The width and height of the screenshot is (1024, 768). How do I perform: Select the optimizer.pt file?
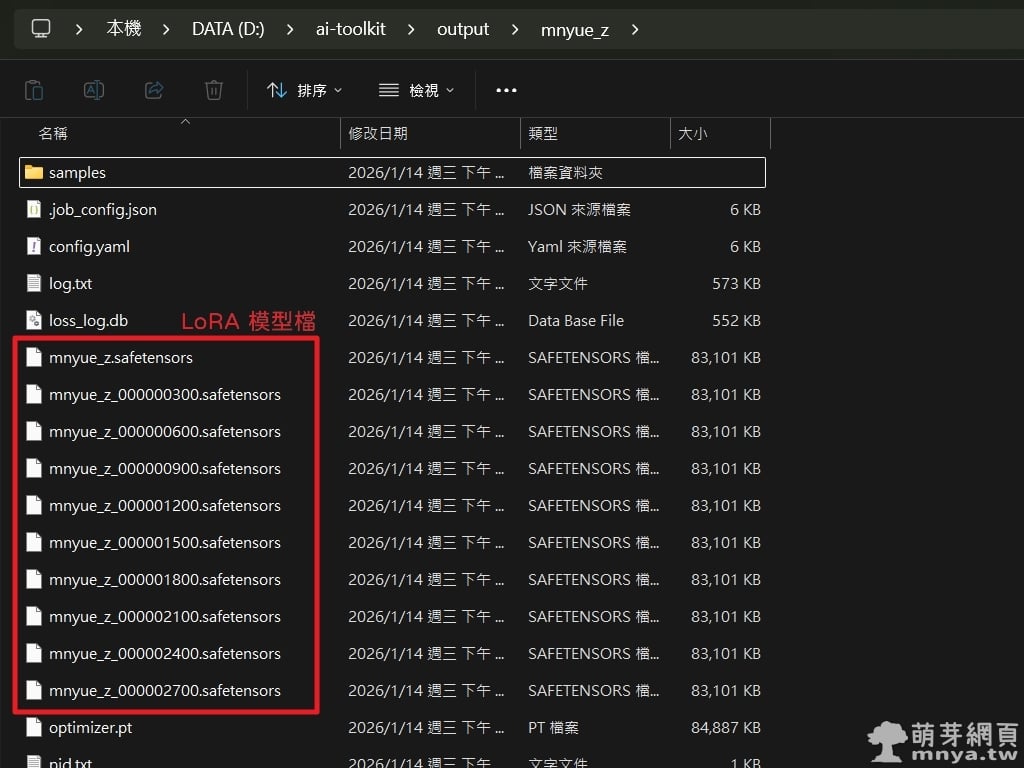click(90, 727)
